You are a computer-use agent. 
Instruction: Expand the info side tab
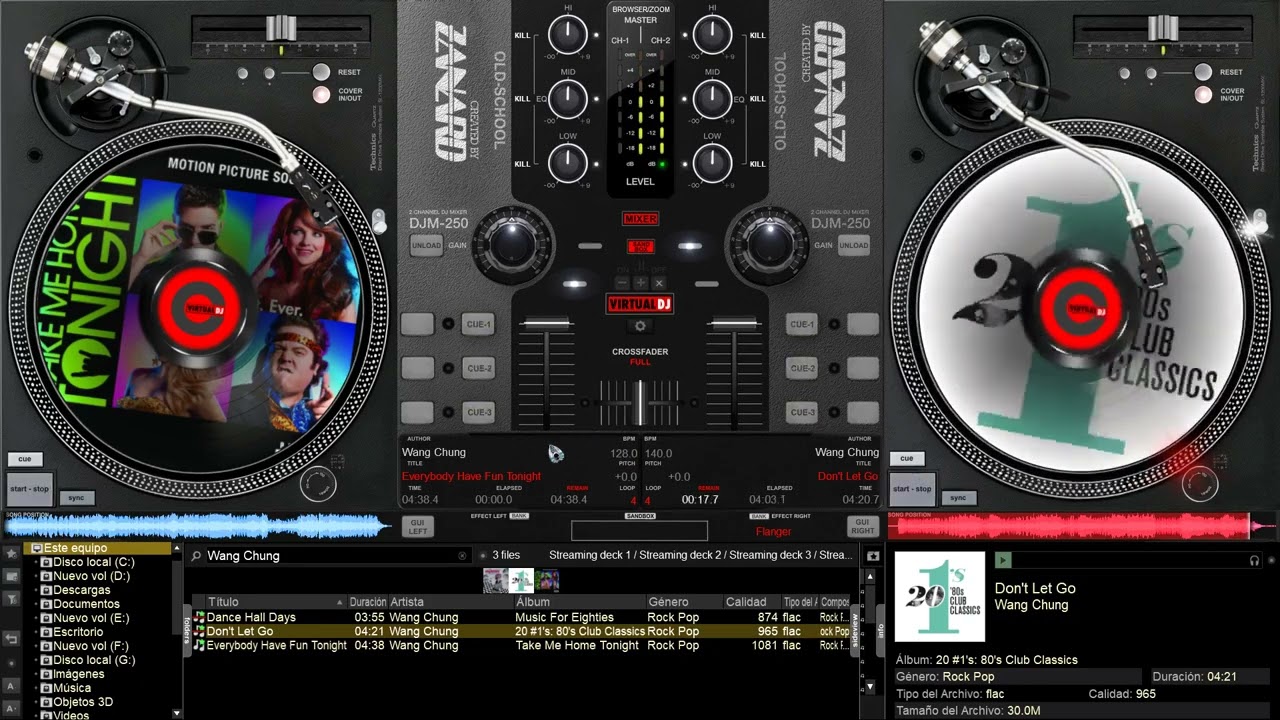pos(882,630)
